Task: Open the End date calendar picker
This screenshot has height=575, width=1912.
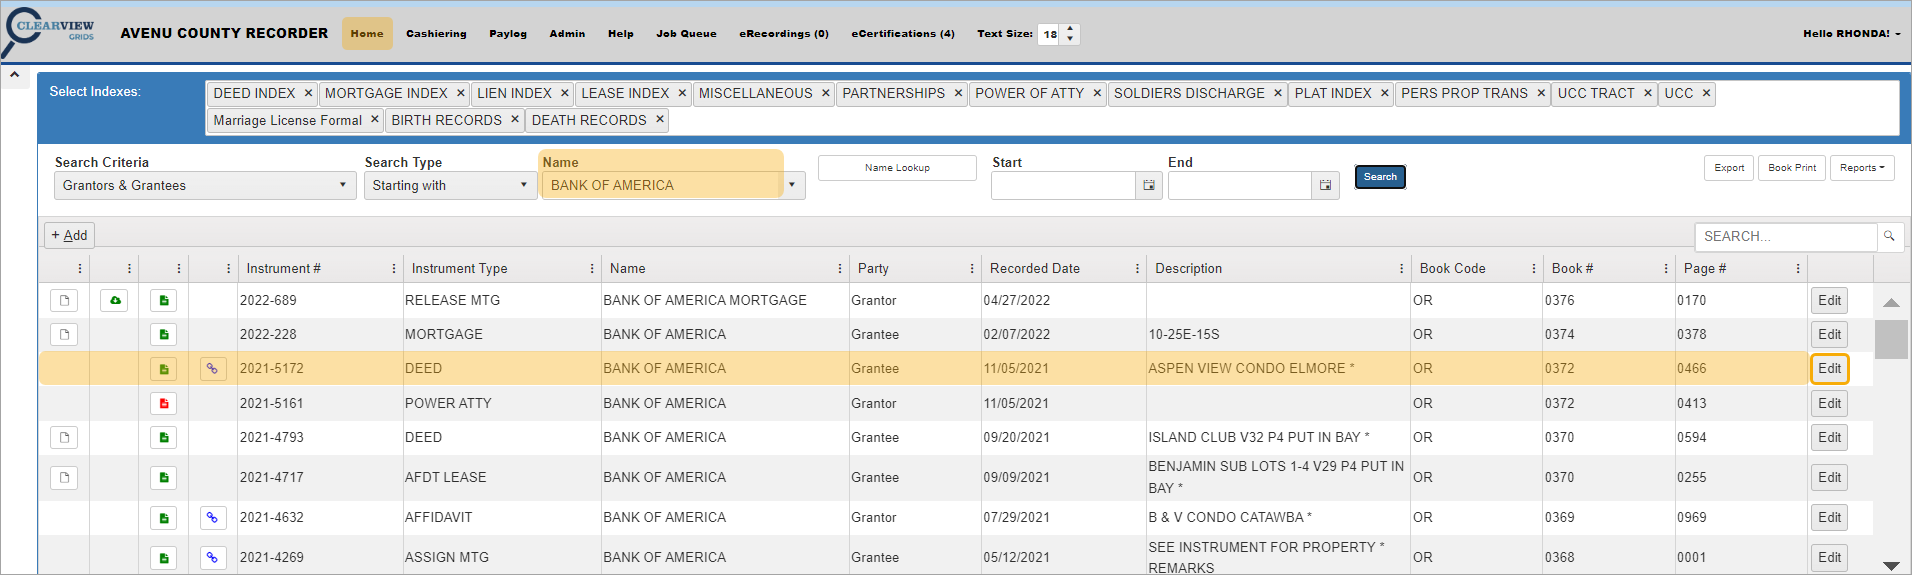Action: [1325, 185]
